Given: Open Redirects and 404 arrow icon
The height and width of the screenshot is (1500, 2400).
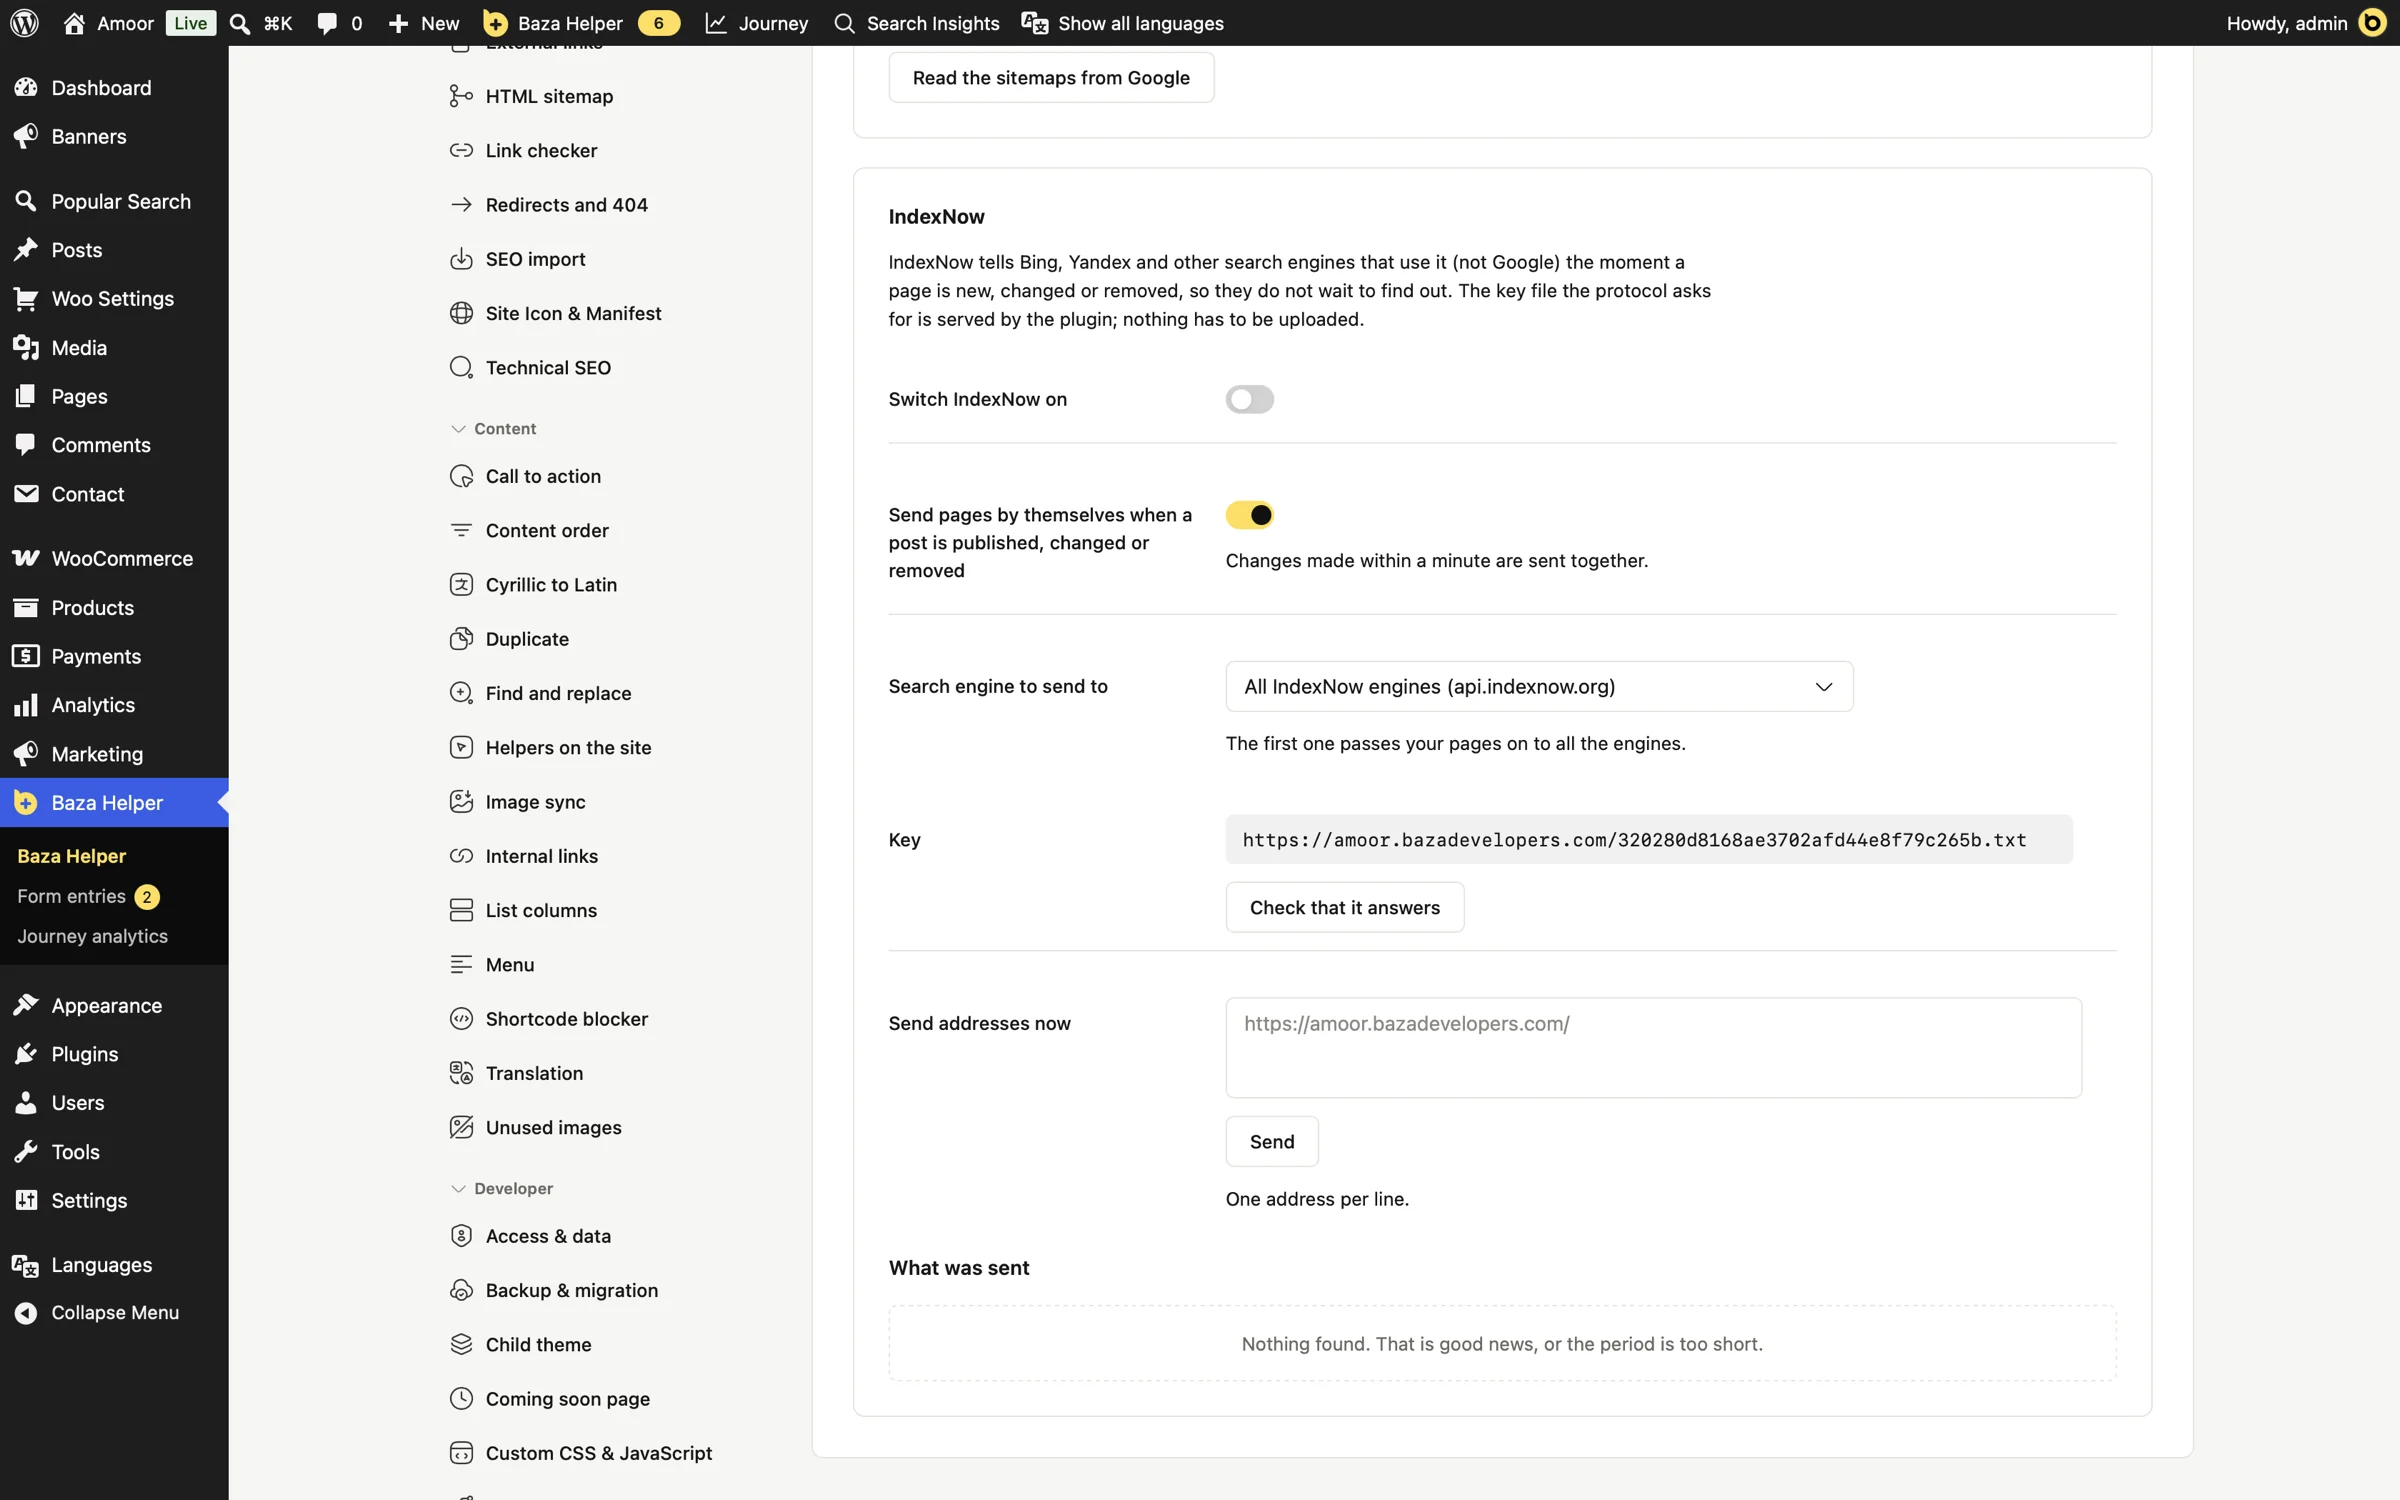Looking at the screenshot, I should click(x=461, y=204).
